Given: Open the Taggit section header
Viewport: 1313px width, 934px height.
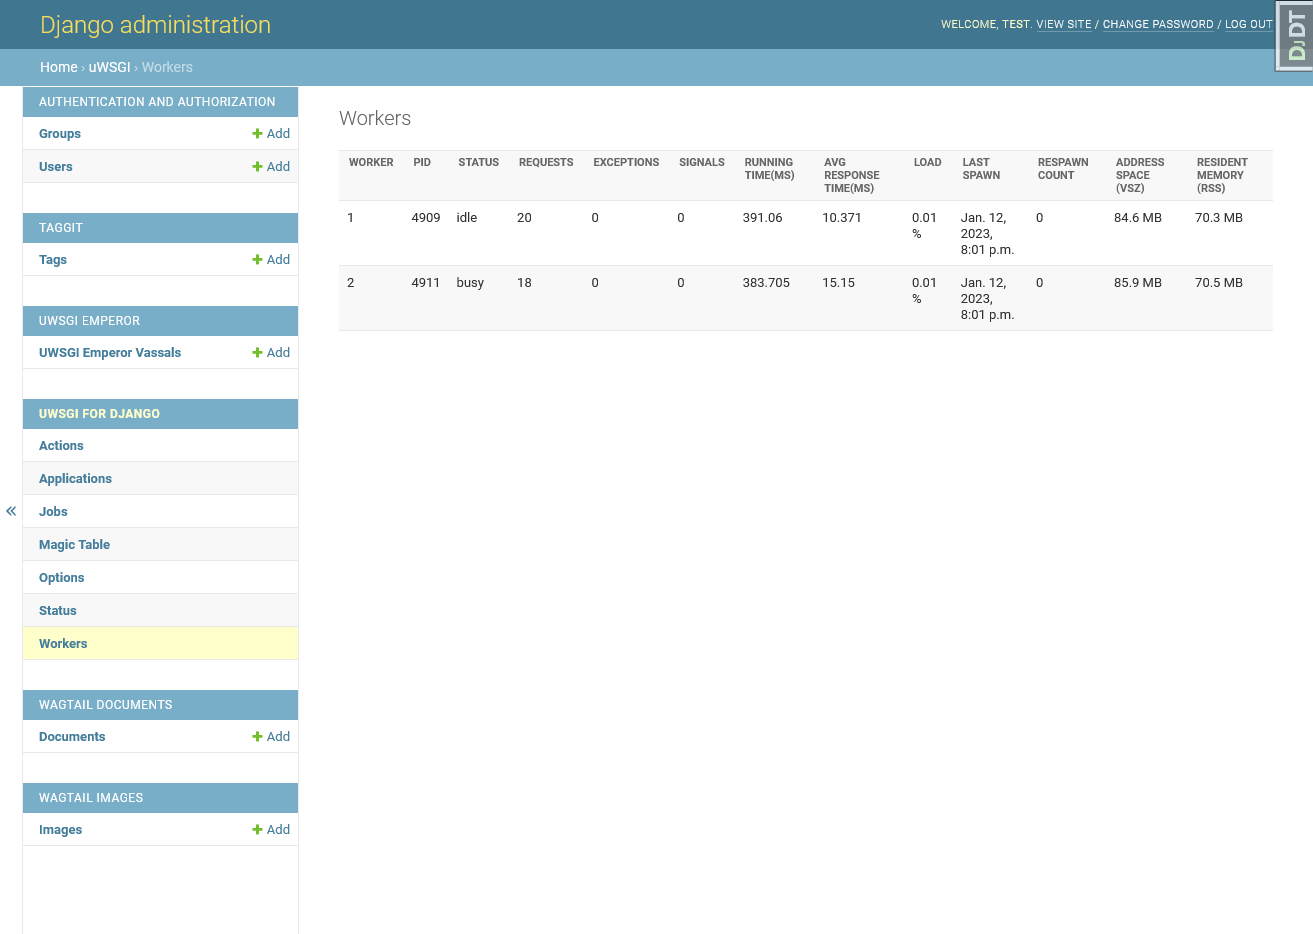Looking at the screenshot, I should [61, 228].
